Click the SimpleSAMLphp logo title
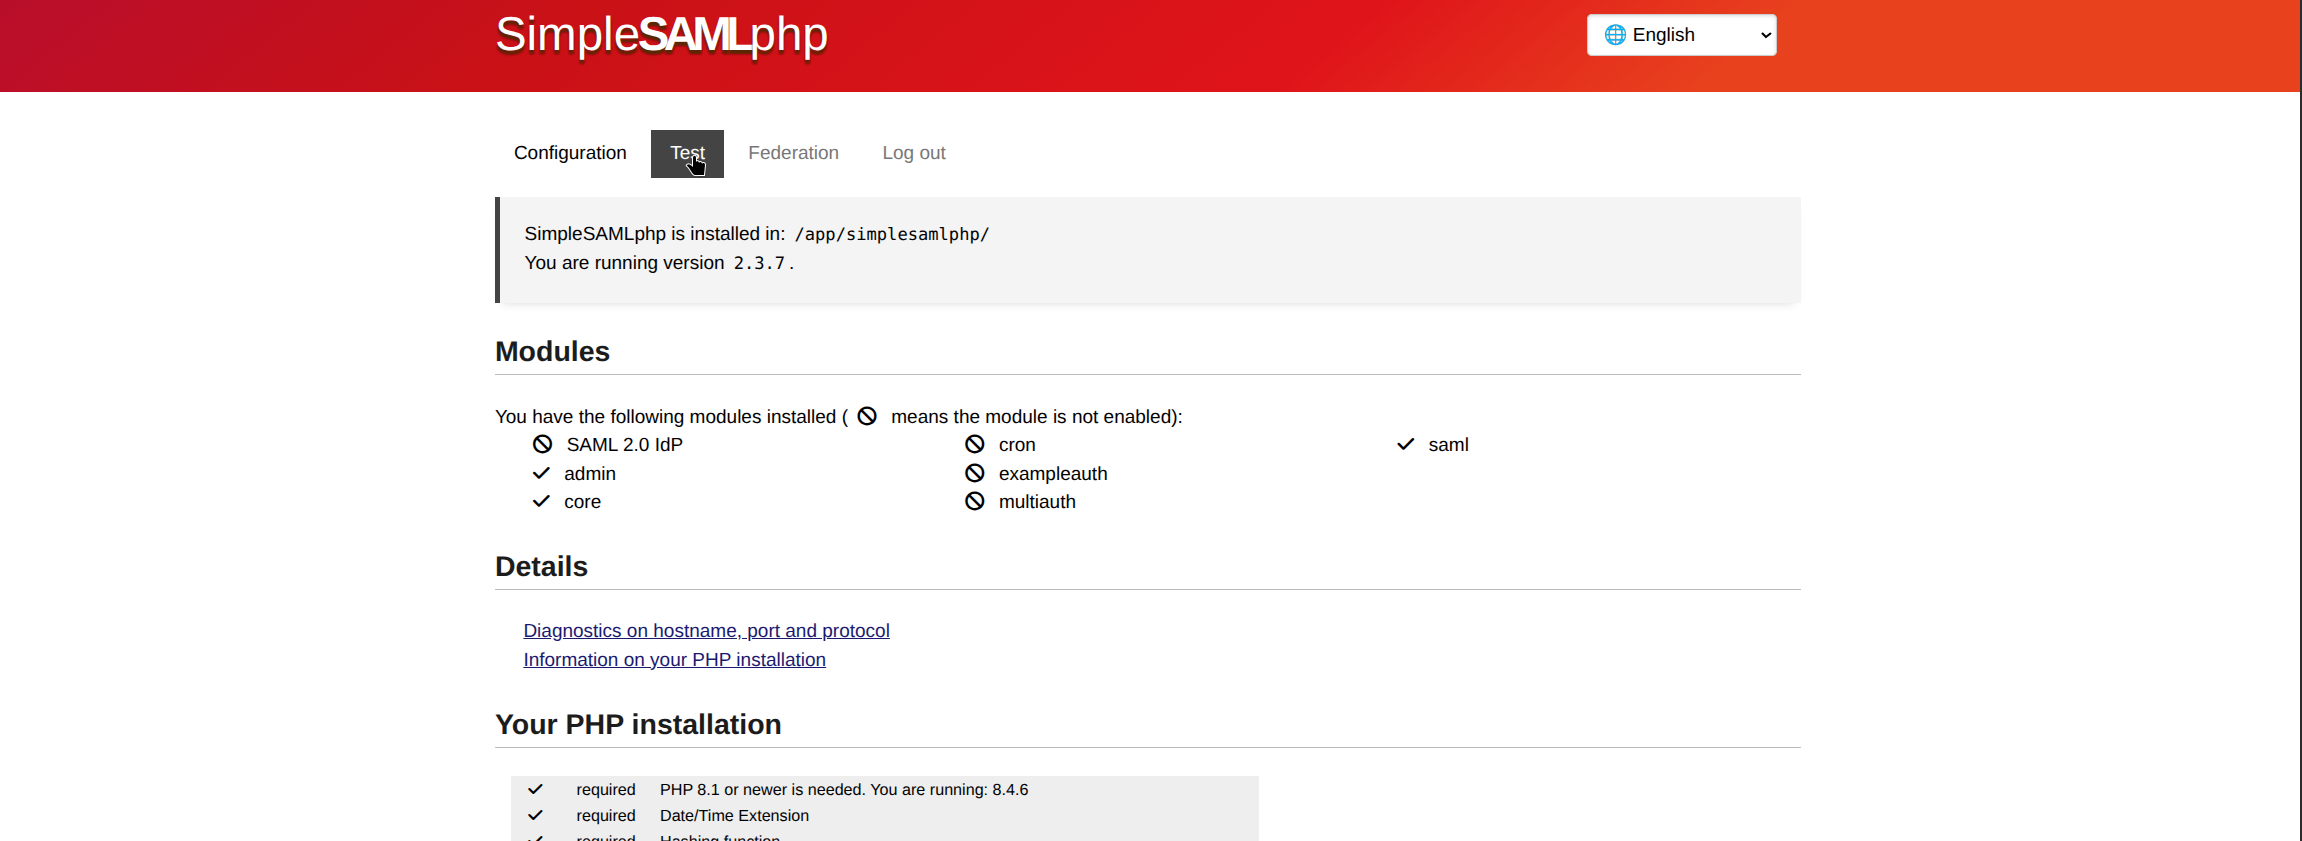This screenshot has width=2302, height=841. click(x=661, y=35)
